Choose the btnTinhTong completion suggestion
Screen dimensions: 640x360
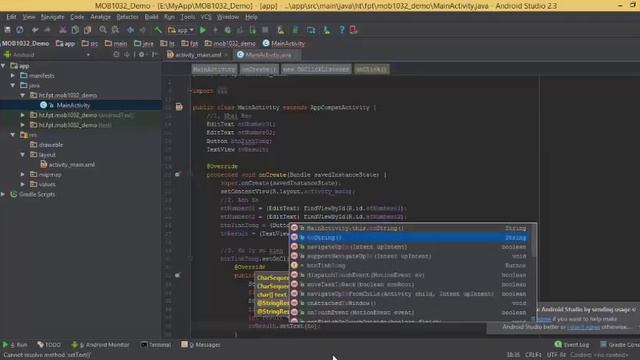tap(409, 266)
